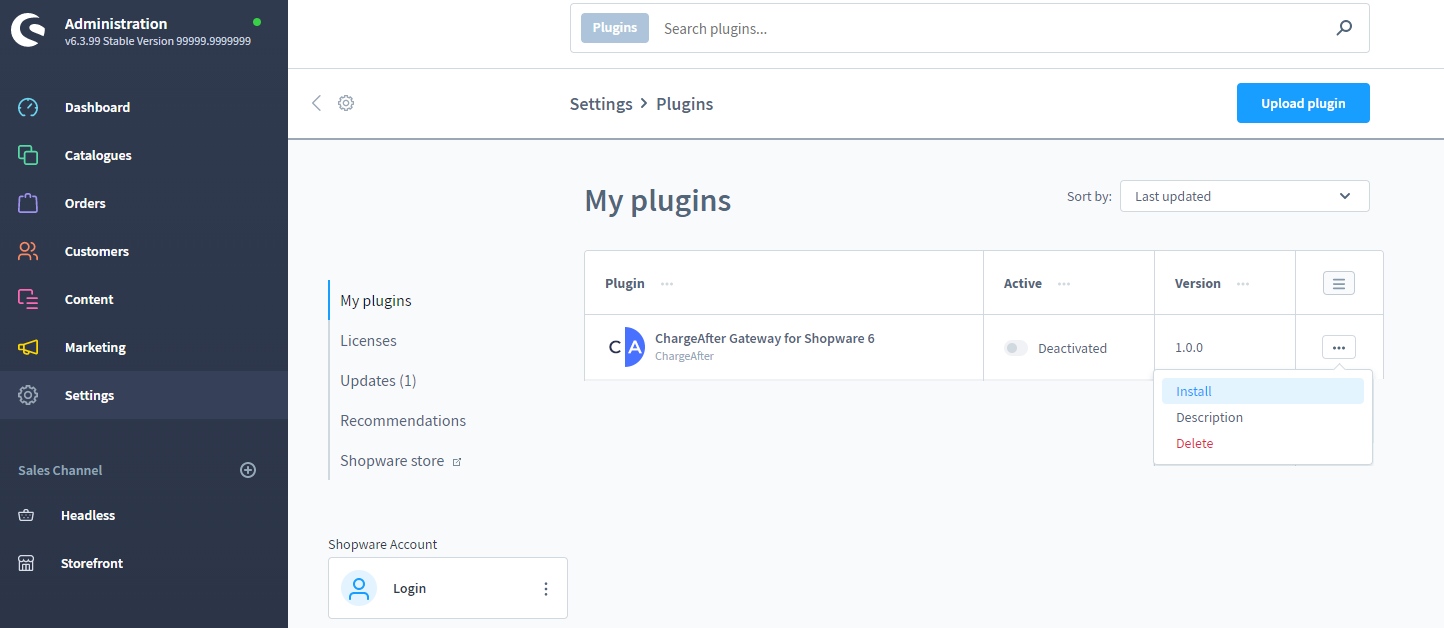Open the Shopware store link
This screenshot has width=1444, height=628.
click(x=400, y=461)
